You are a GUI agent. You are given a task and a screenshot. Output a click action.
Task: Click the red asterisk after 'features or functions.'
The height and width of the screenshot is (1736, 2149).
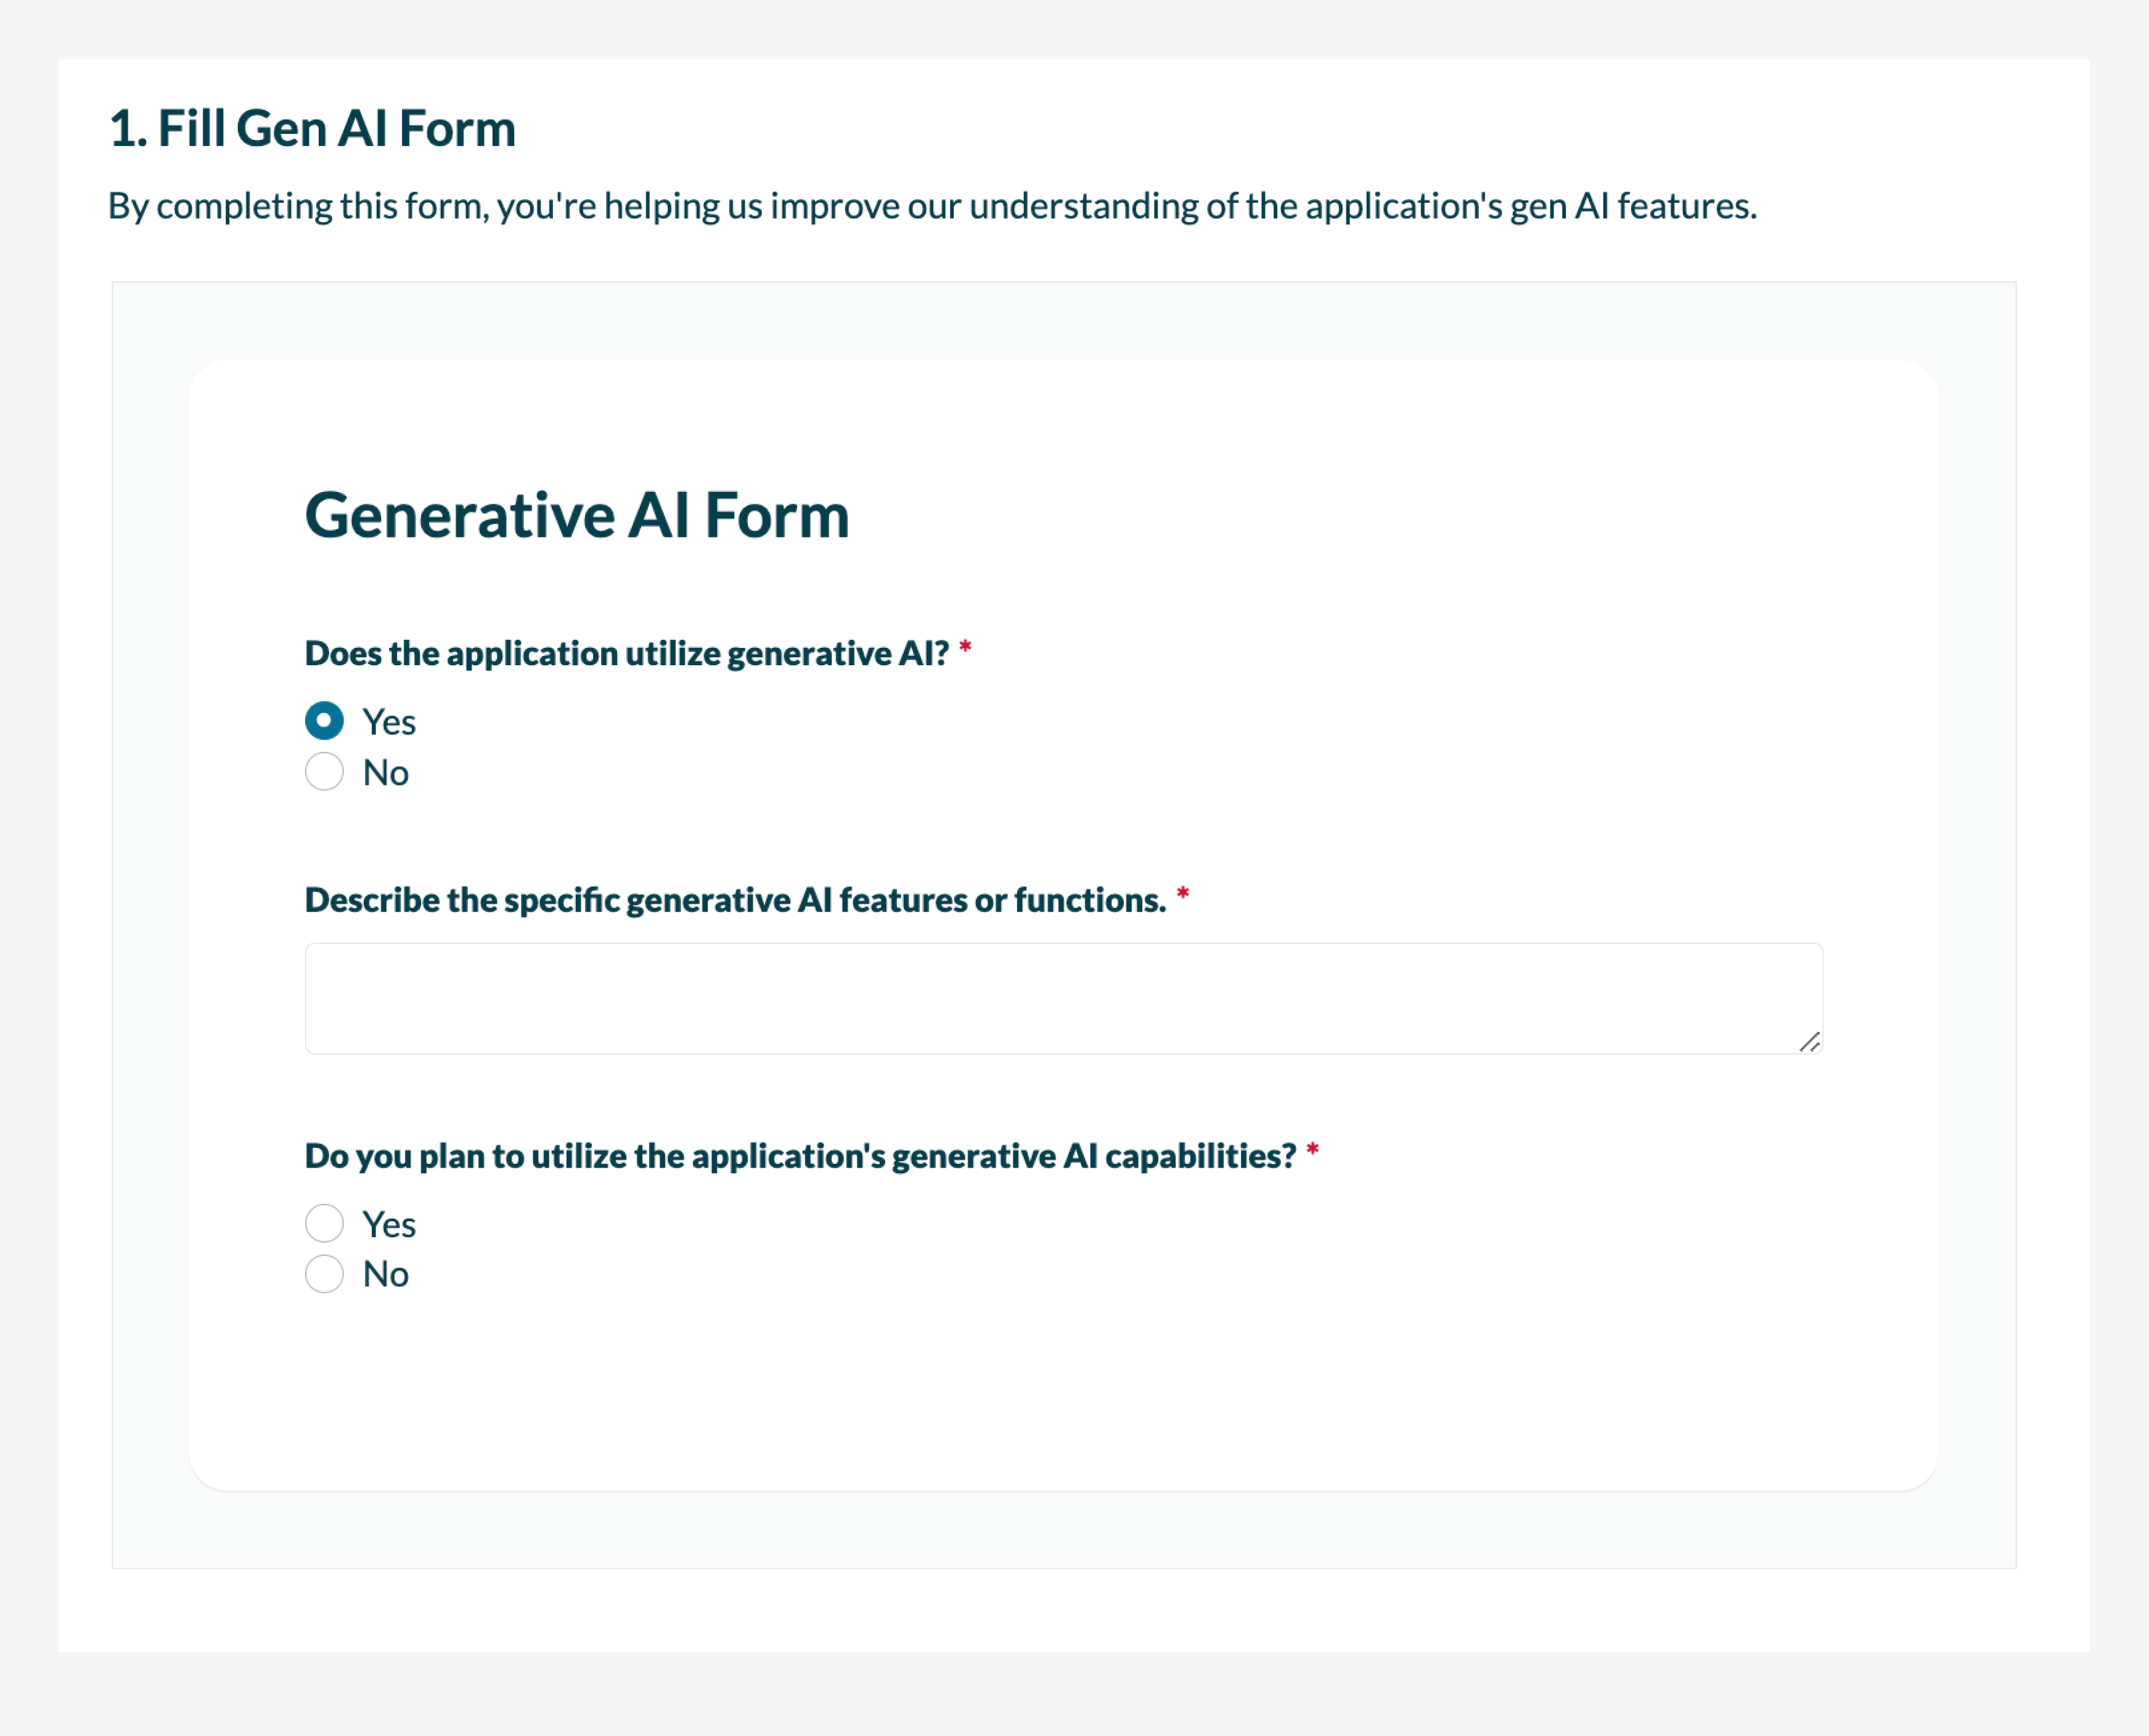1182,894
